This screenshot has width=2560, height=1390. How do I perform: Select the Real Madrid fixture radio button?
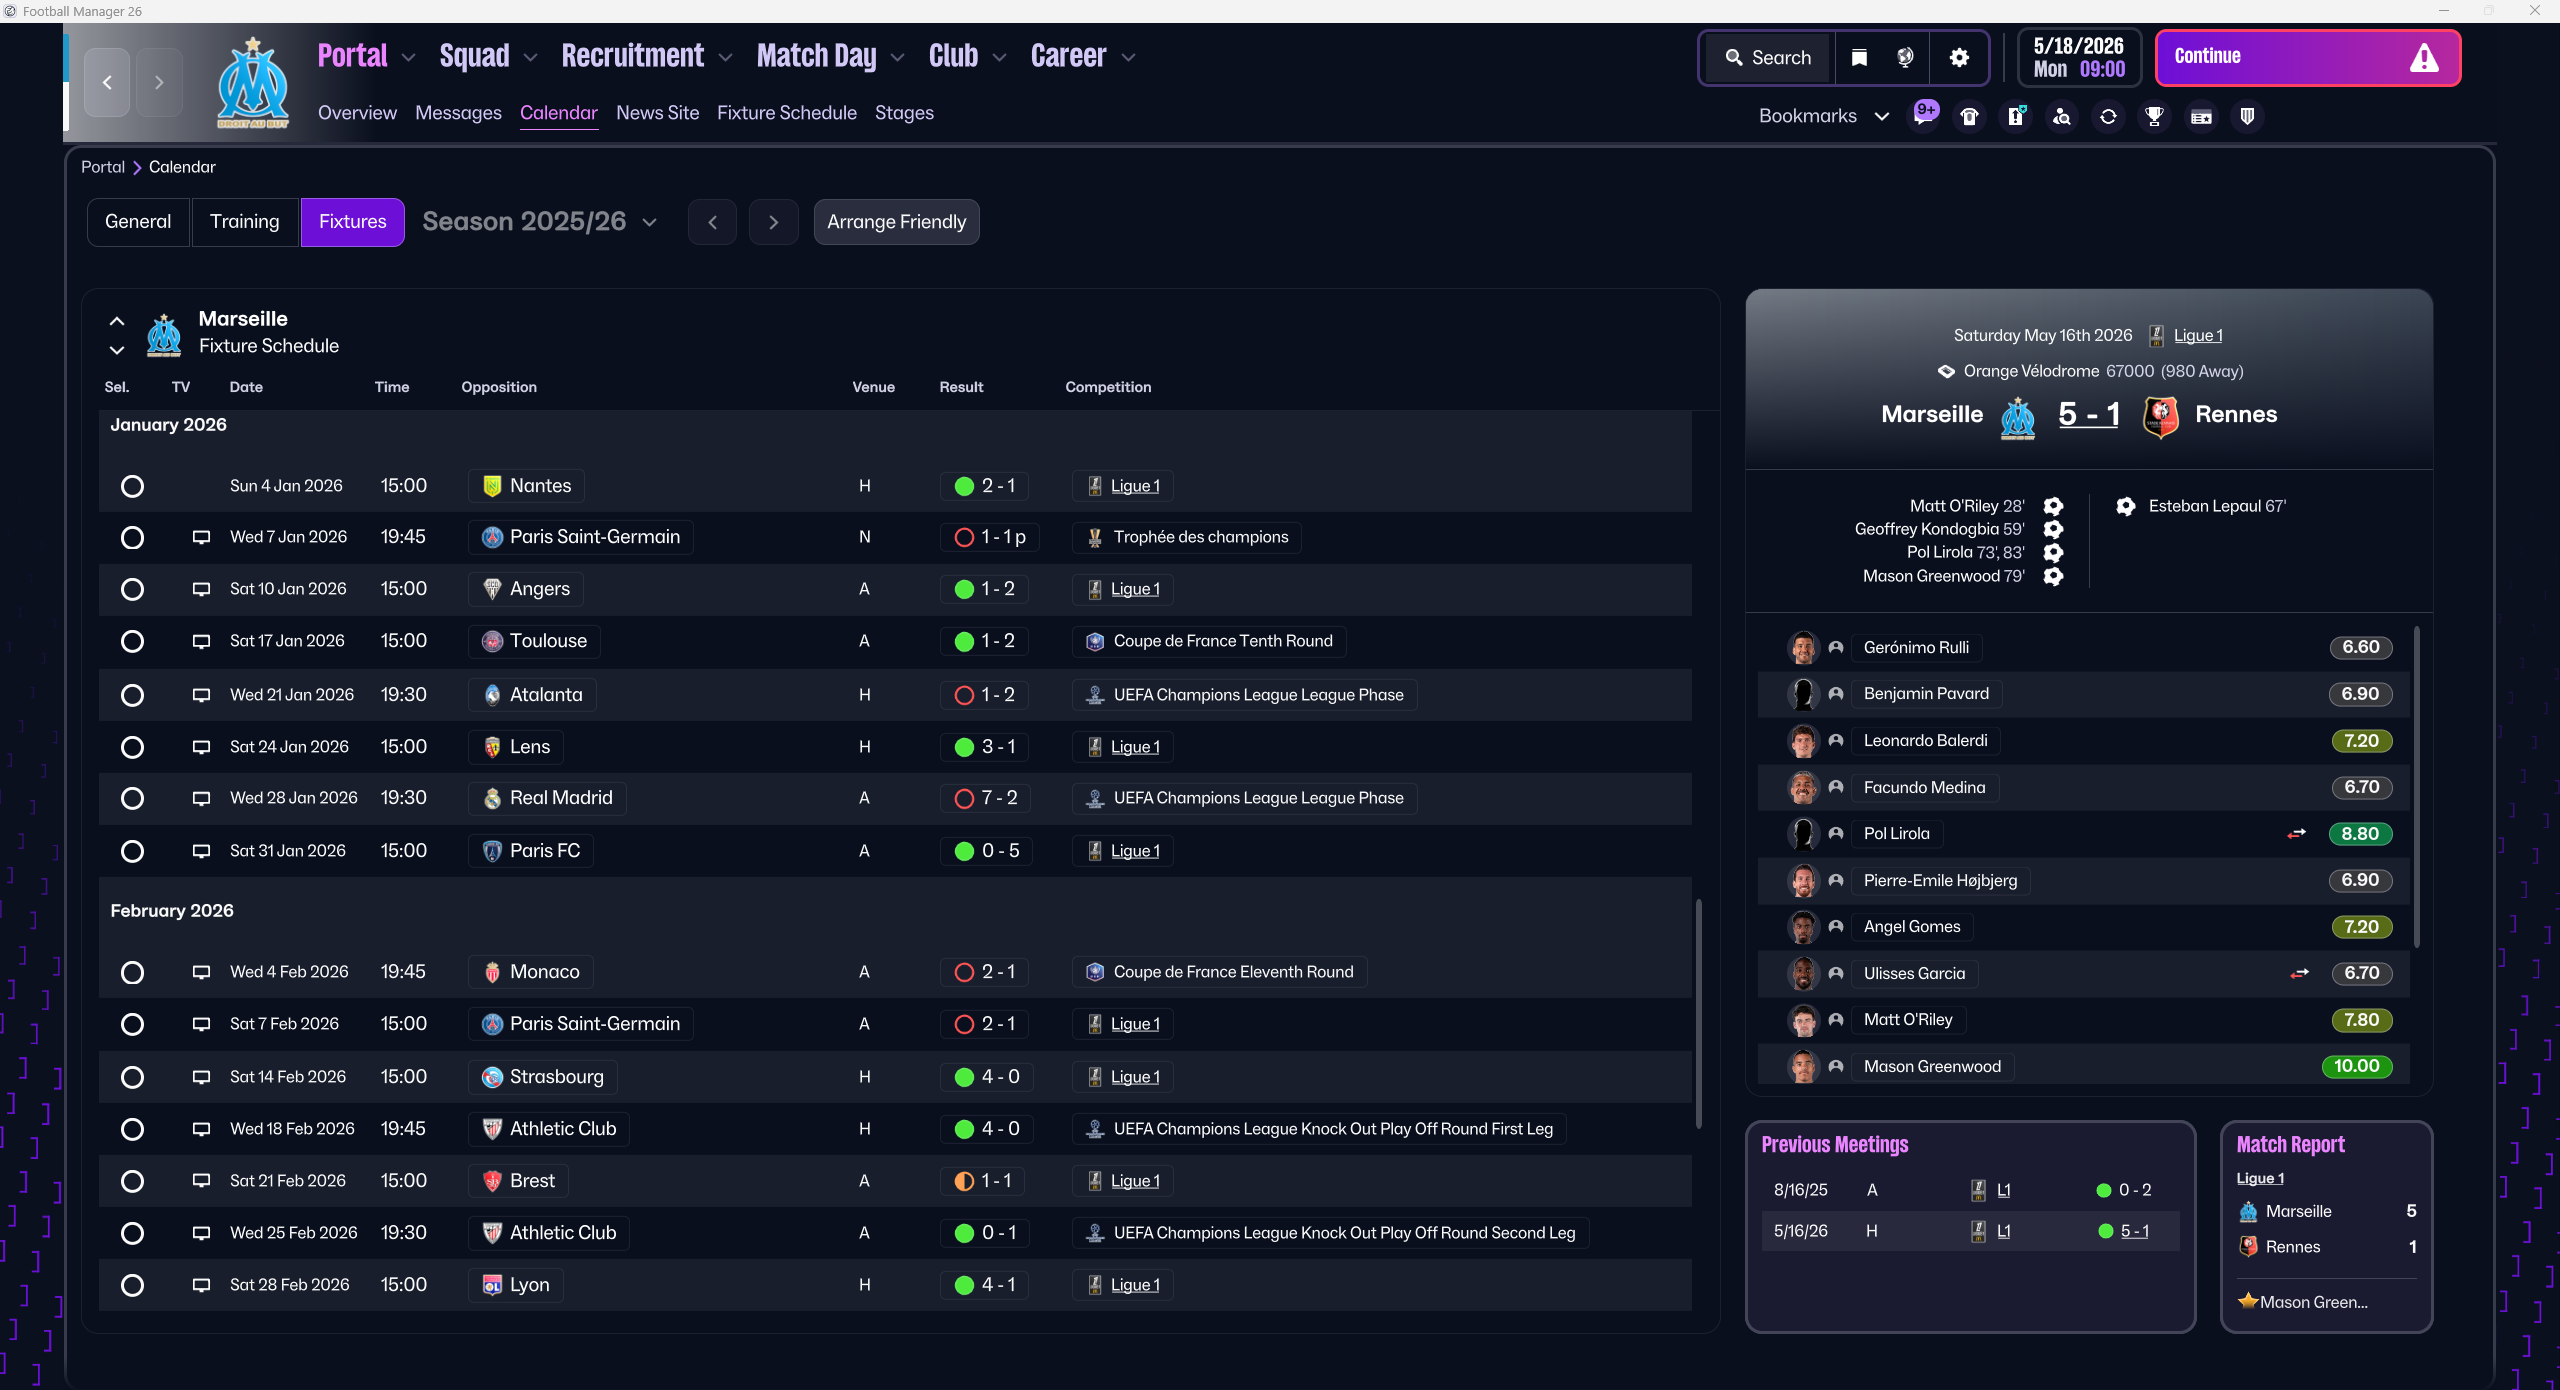[132, 799]
